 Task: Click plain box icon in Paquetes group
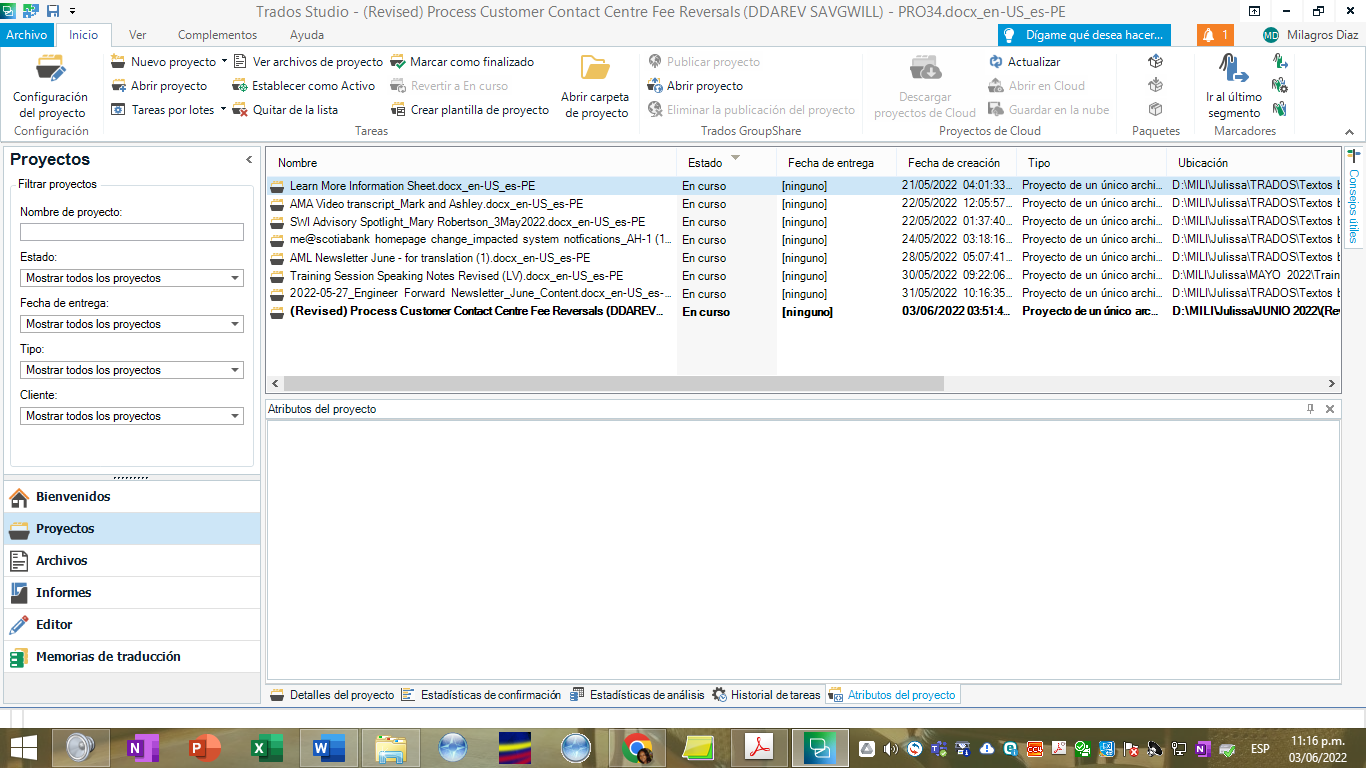pos(1155,109)
